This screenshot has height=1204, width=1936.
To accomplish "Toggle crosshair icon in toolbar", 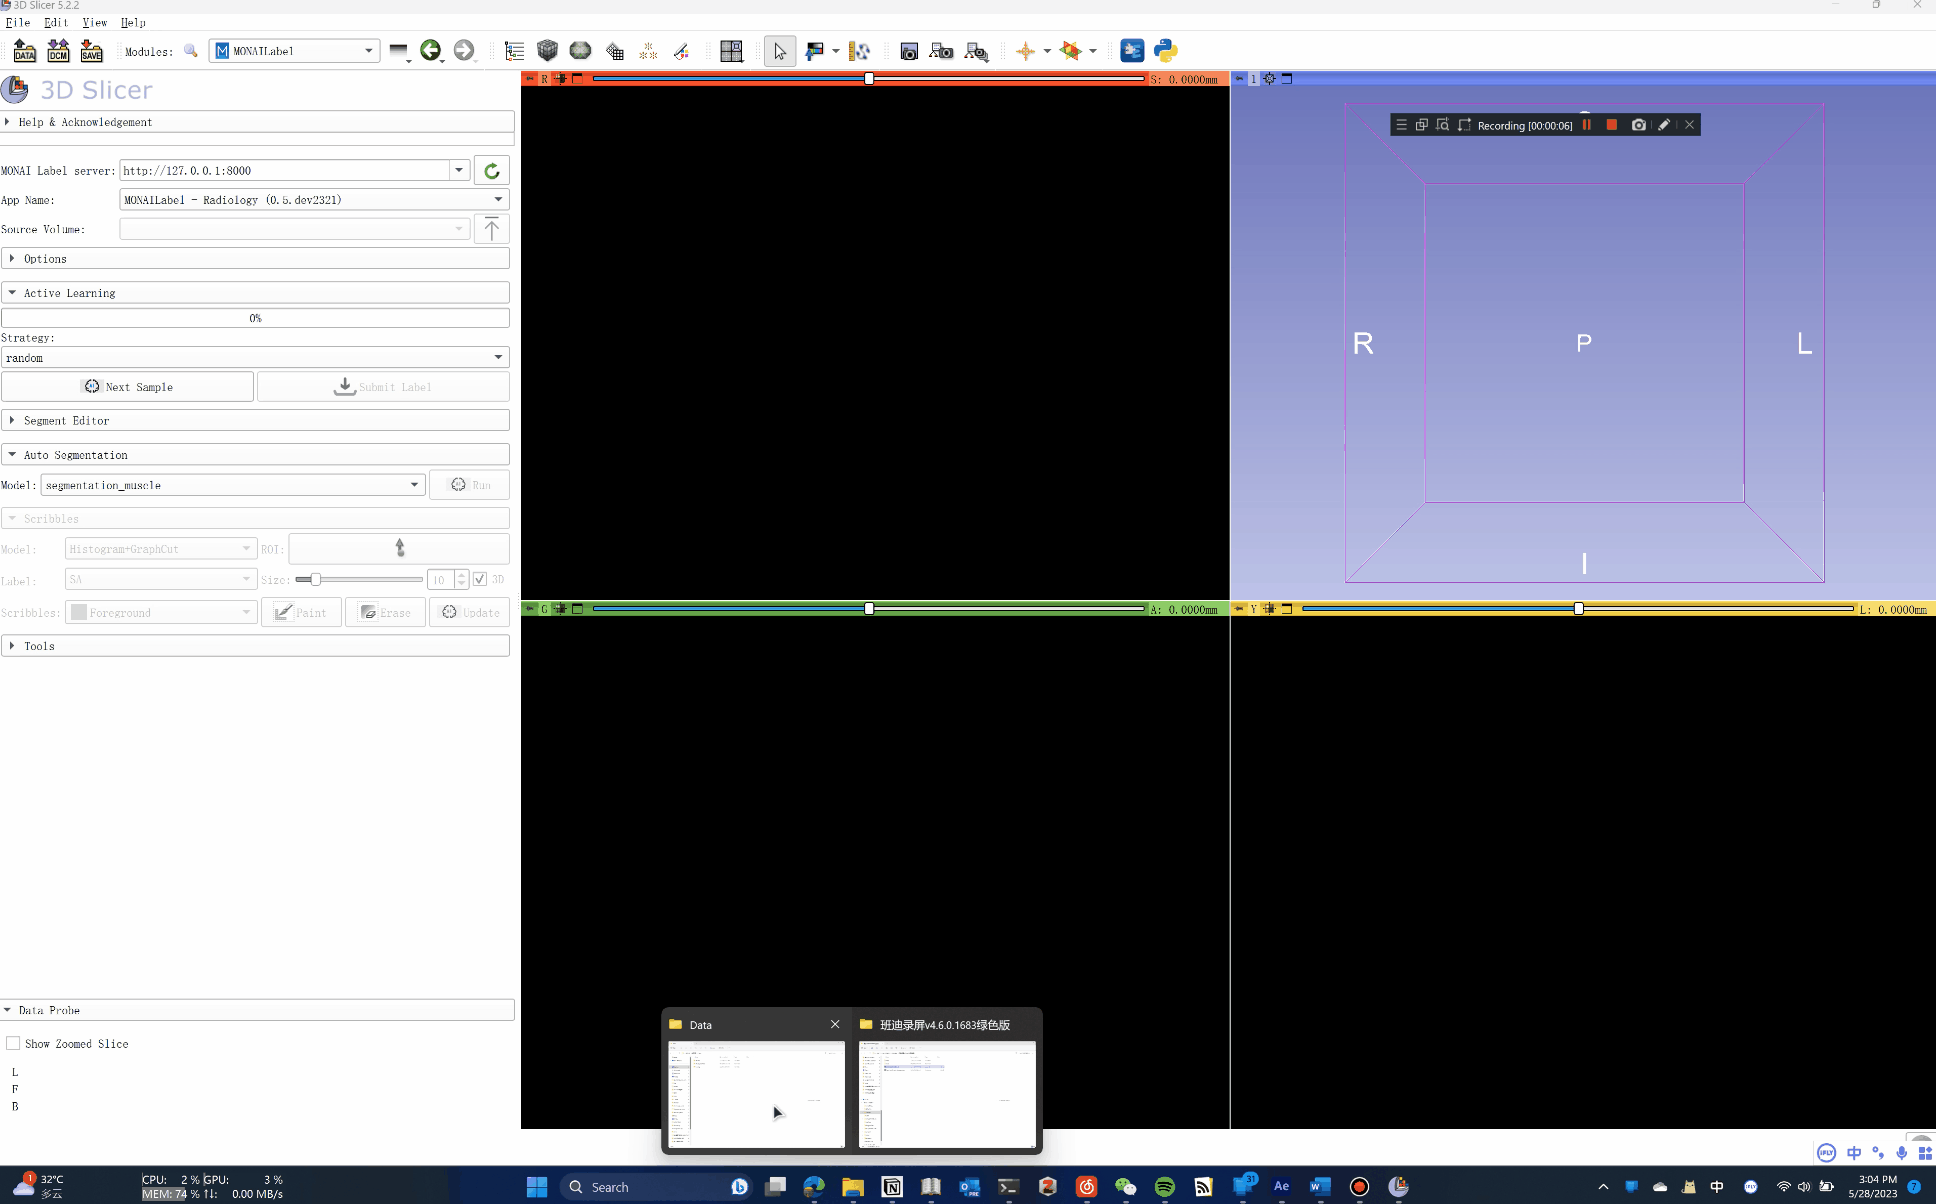I will click(1025, 51).
